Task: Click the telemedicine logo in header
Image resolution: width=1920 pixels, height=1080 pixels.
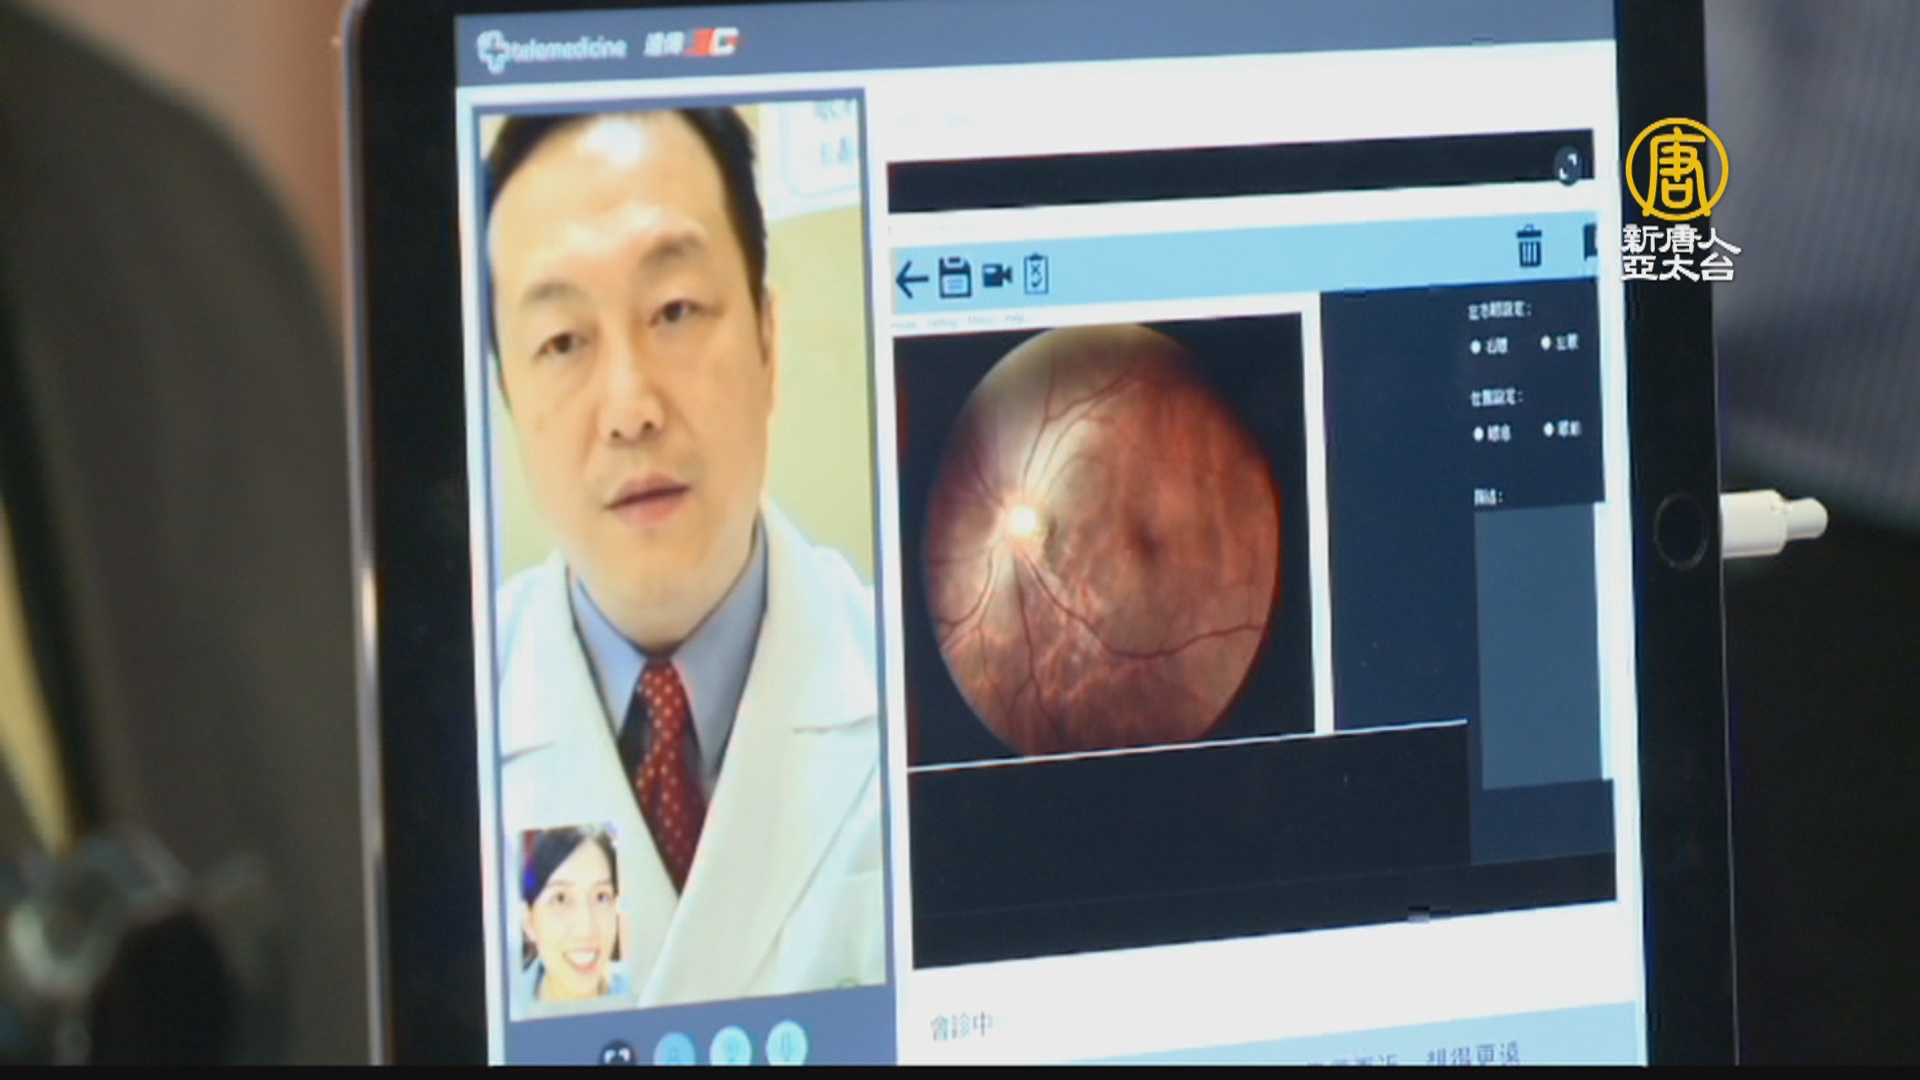Action: pyautogui.click(x=552, y=47)
